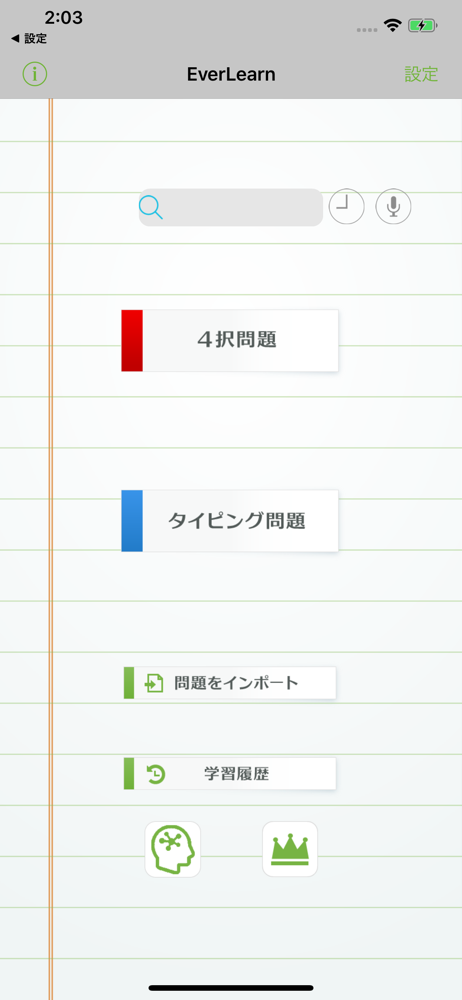Click the history clock-arrow icon
The height and width of the screenshot is (1000, 462).
(156, 774)
